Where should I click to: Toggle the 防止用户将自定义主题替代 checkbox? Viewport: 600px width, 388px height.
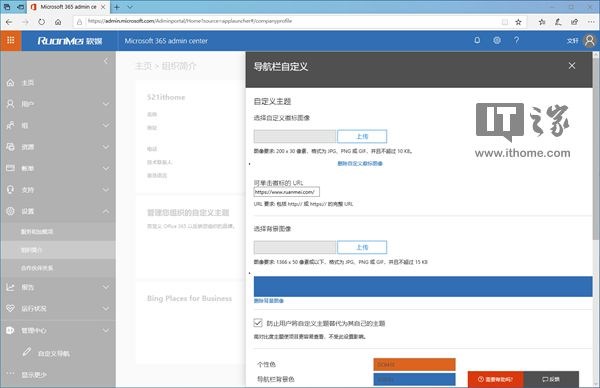tap(258, 323)
